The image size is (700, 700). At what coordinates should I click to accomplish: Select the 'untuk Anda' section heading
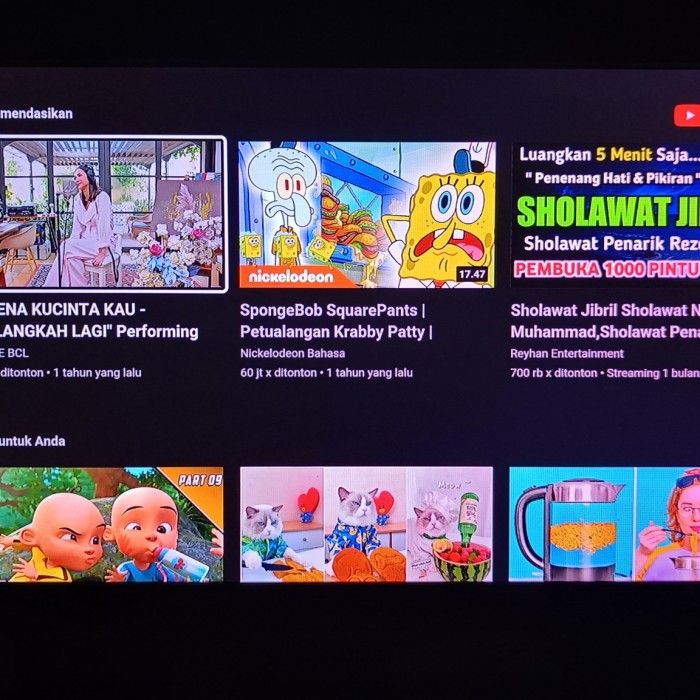pos(32,441)
